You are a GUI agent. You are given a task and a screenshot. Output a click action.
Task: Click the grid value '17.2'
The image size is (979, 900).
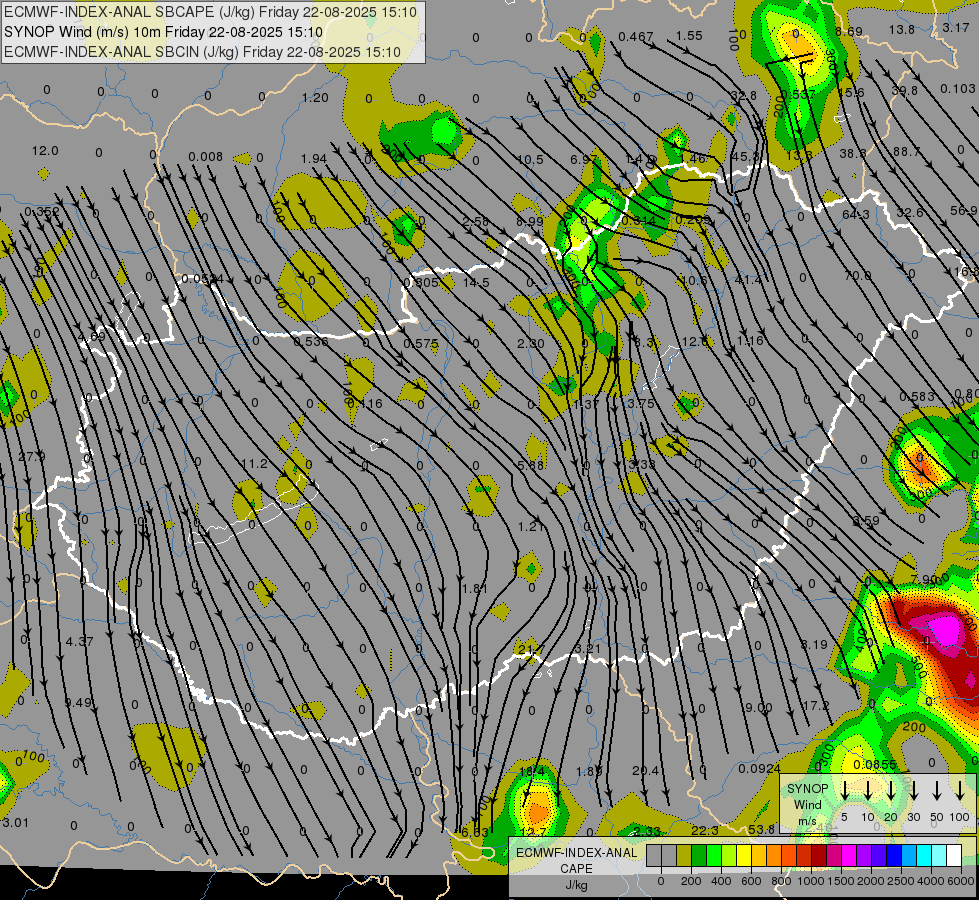click(815, 705)
